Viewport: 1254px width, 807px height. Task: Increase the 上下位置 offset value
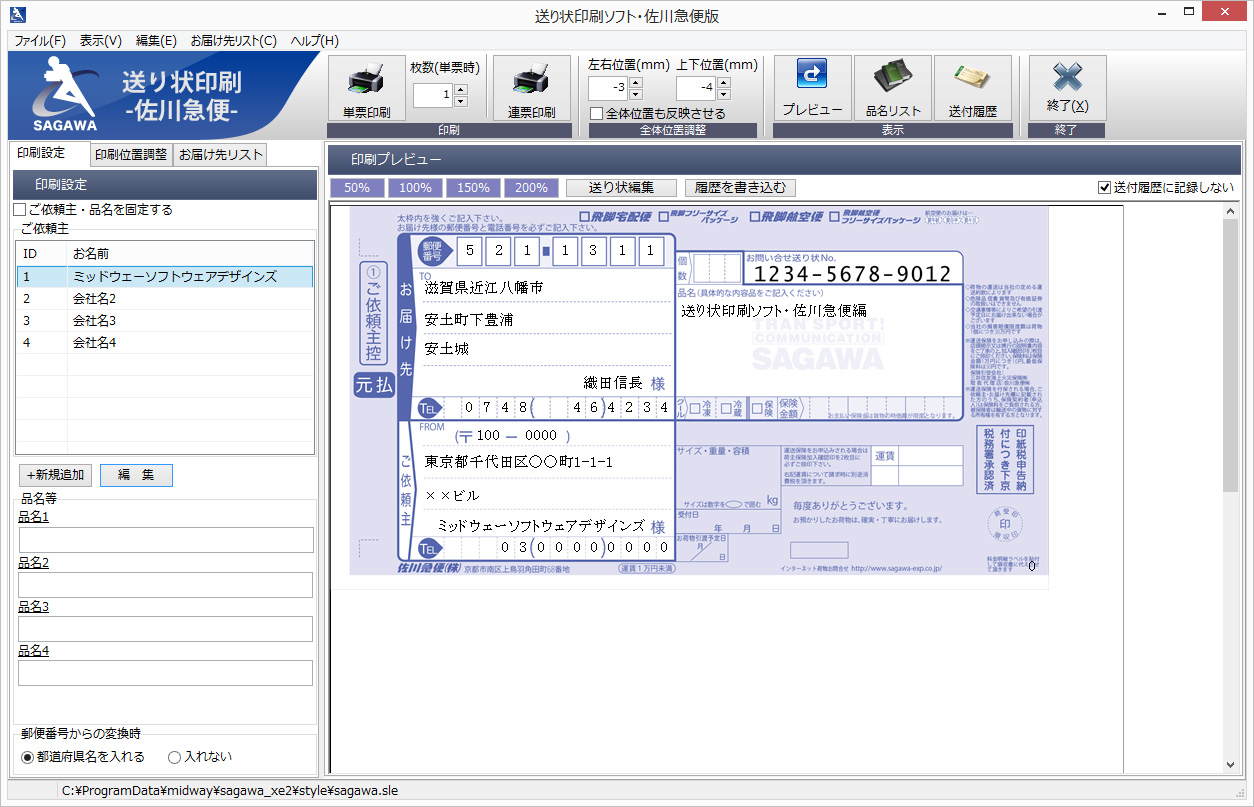pos(724,81)
